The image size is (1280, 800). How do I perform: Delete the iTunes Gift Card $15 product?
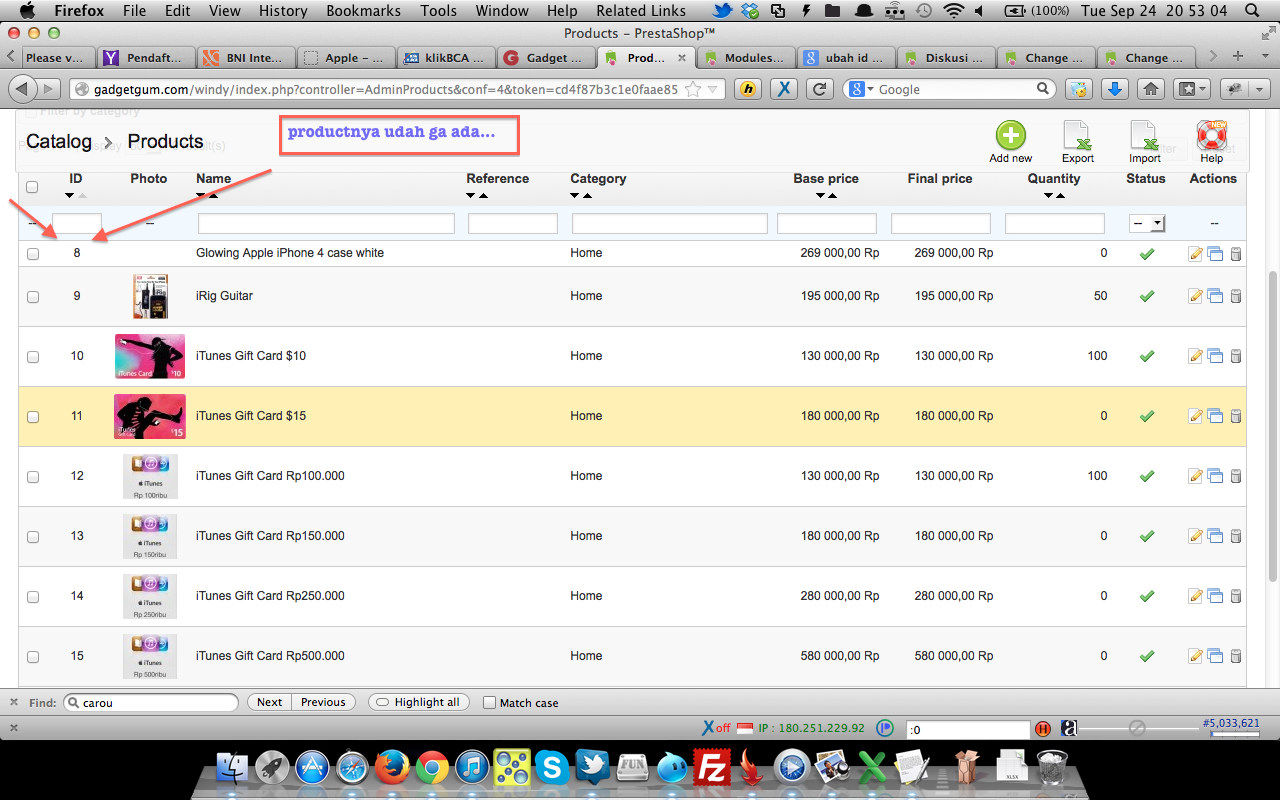click(1236, 416)
